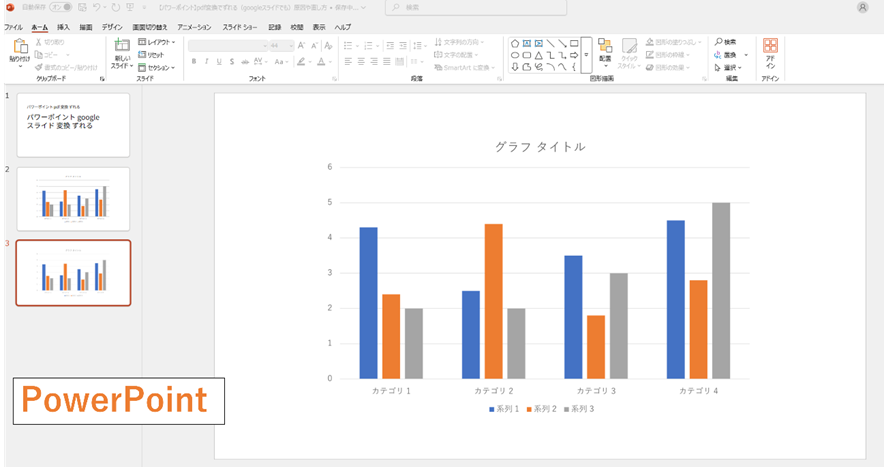
Task: Click the Search (検索) magnifier in editing group
Action: pos(719,42)
